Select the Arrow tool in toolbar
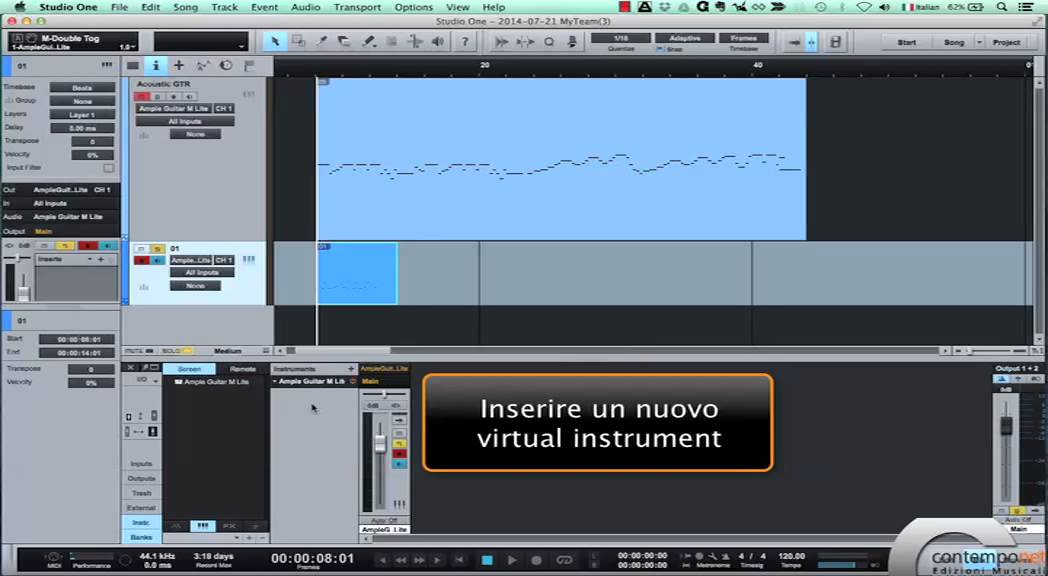The width and height of the screenshot is (1048, 576). 275,41
